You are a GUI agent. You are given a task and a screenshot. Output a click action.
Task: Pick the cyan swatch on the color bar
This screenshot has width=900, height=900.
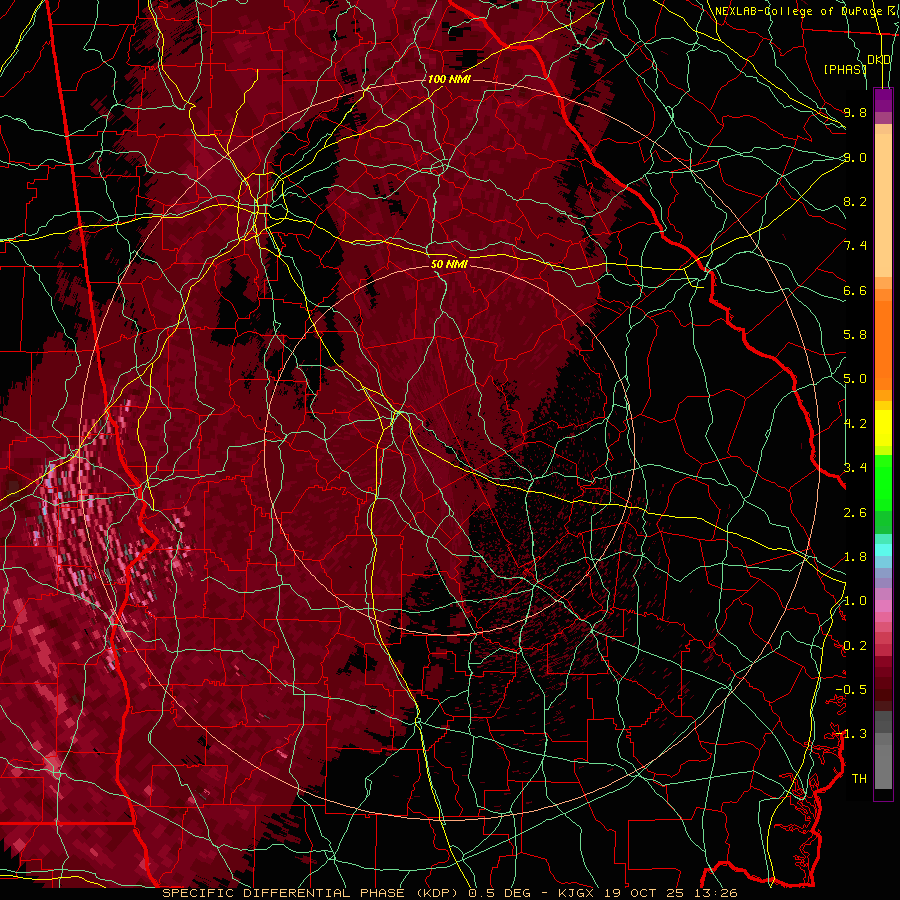pos(883,549)
